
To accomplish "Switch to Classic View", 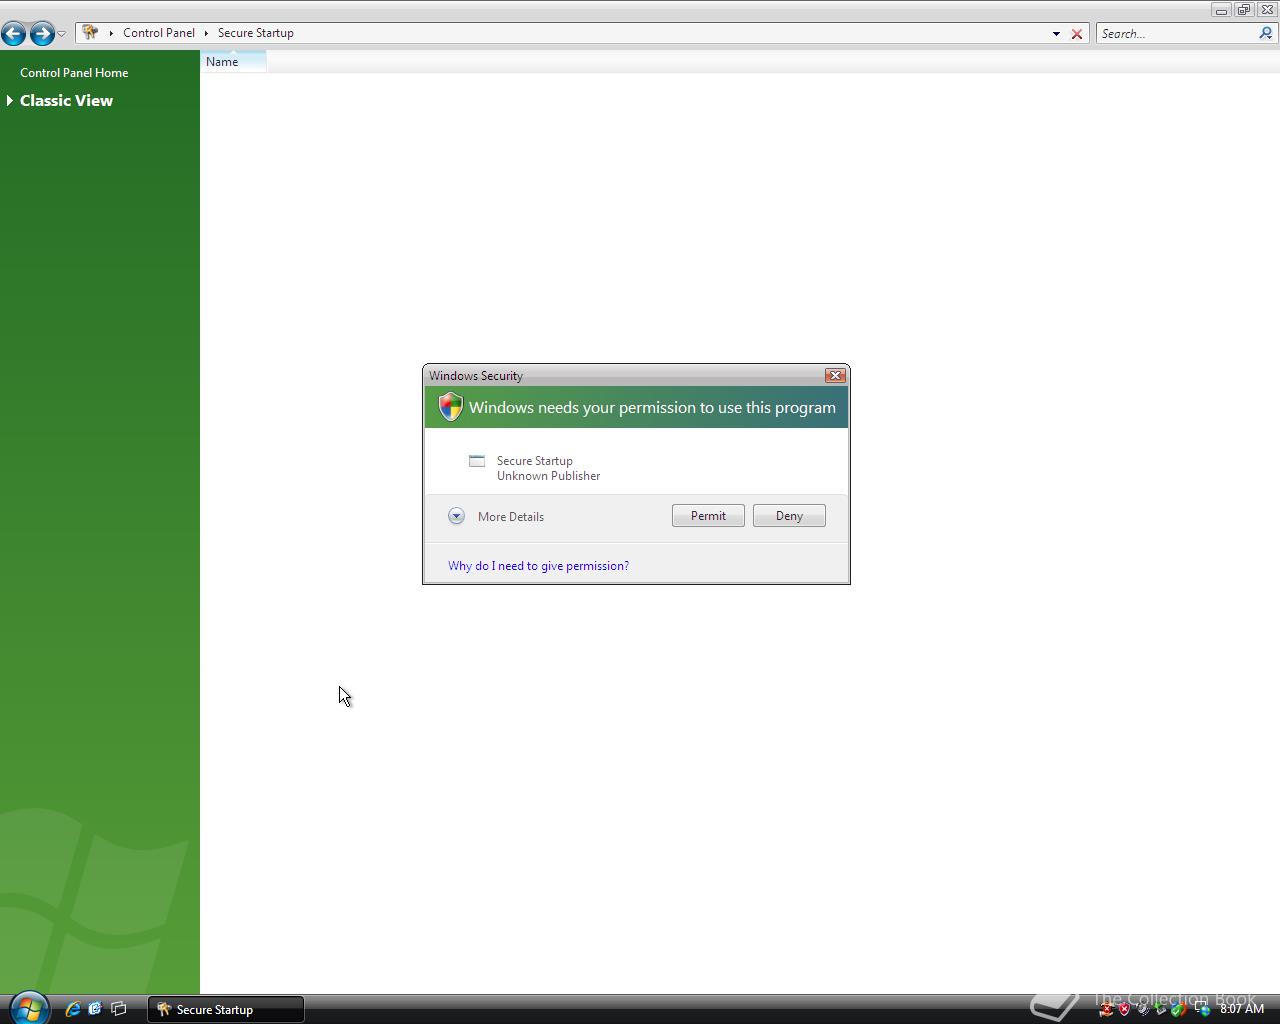I will [66, 101].
